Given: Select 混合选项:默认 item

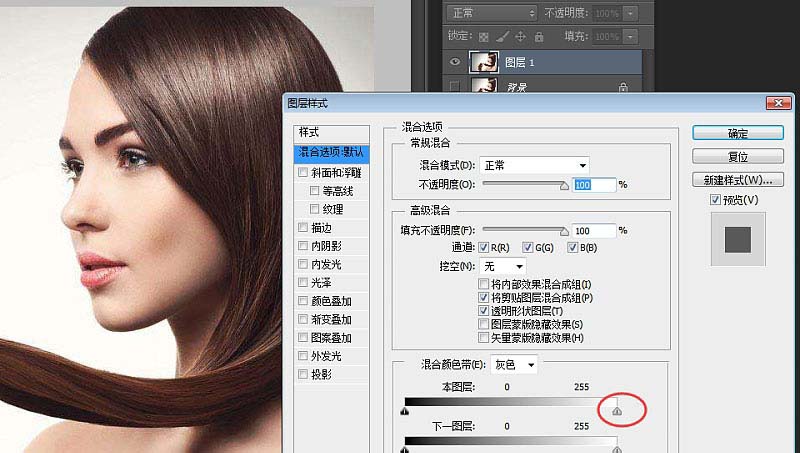Looking at the screenshot, I should click(x=331, y=153).
